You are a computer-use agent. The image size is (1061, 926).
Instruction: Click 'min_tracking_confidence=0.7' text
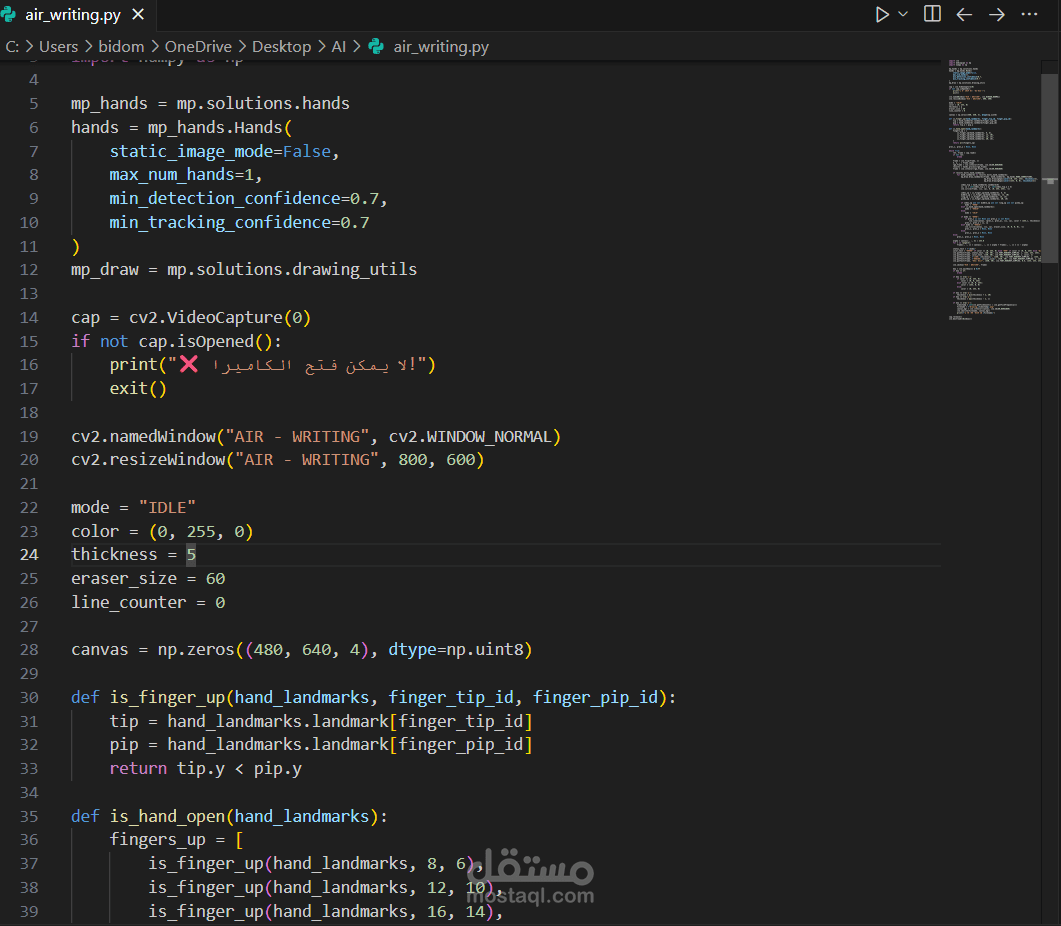tap(240, 223)
